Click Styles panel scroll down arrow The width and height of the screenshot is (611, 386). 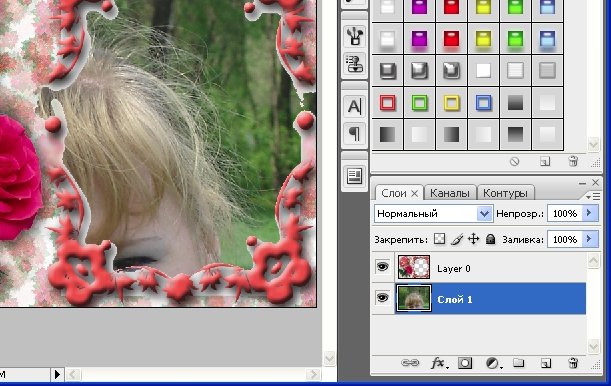point(593,145)
